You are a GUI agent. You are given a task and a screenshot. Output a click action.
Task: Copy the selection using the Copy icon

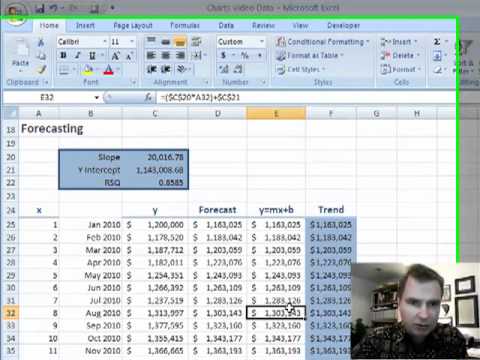[41, 56]
